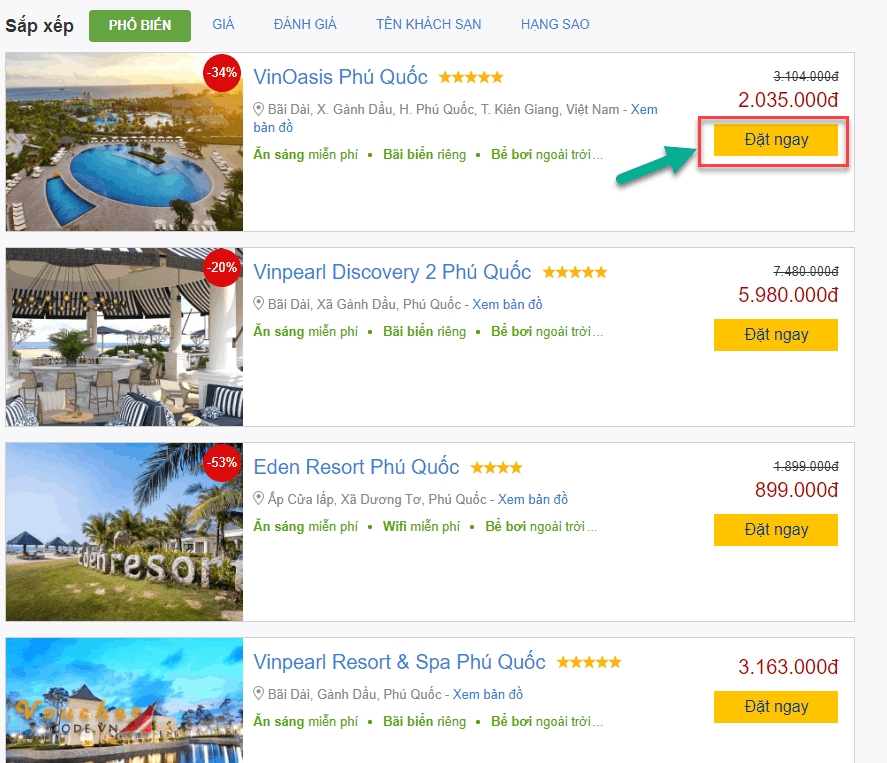
Task: Sort by TÊN KHÁCH SẠN
Action: [x=428, y=24]
